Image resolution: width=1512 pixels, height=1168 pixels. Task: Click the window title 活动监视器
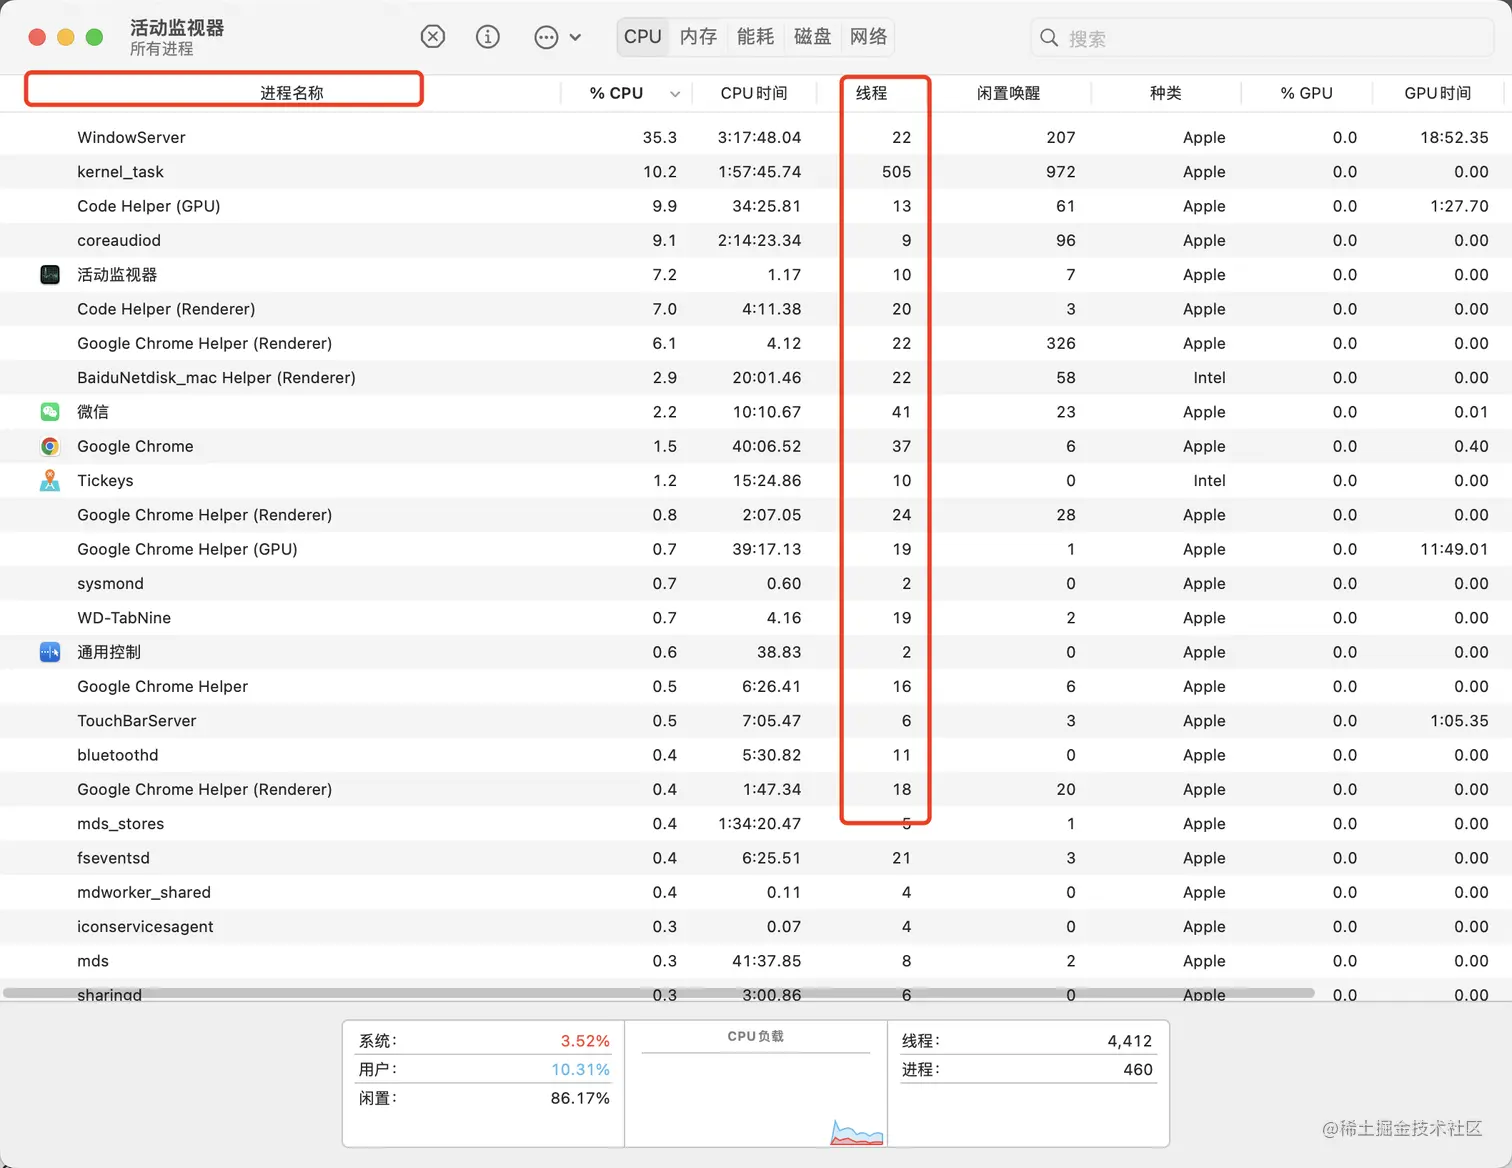point(177,28)
